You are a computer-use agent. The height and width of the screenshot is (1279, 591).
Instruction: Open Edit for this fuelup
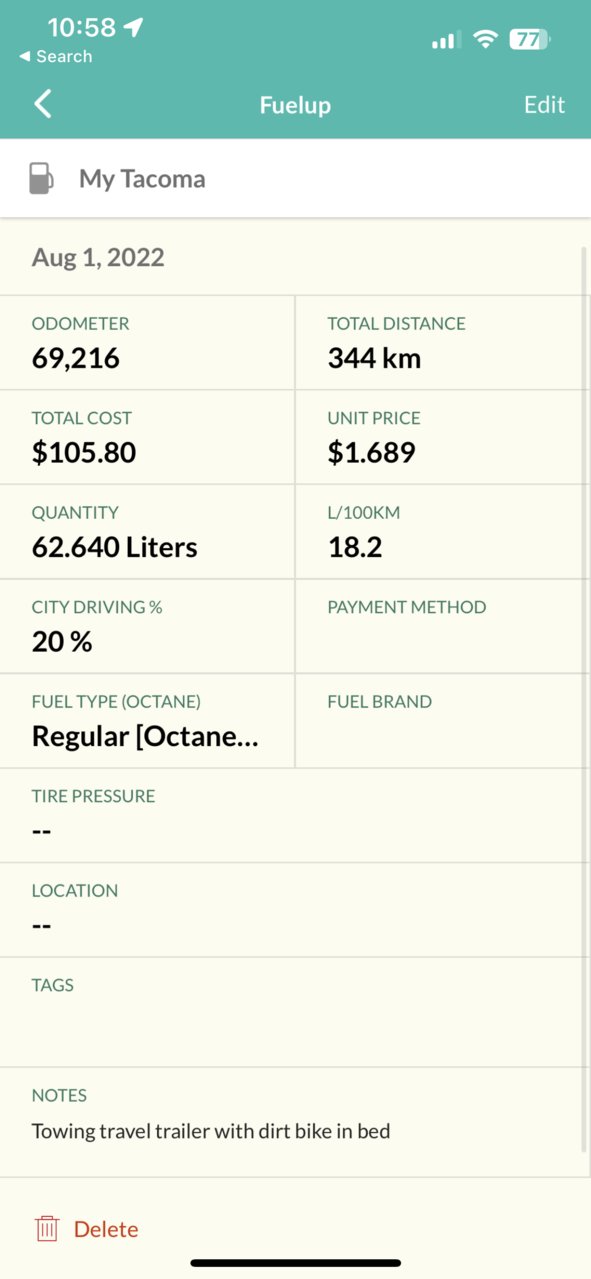[x=544, y=105]
